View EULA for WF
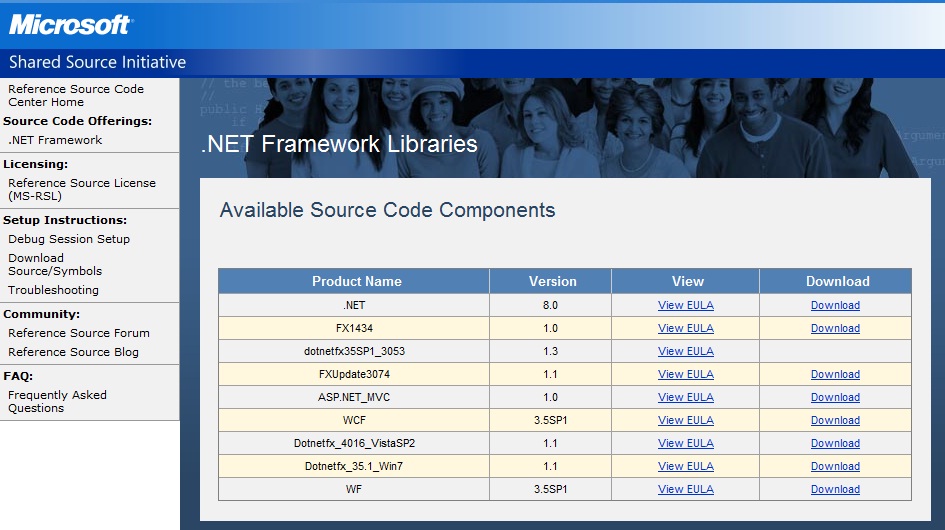Viewport: 945px width, 530px height. click(x=685, y=489)
